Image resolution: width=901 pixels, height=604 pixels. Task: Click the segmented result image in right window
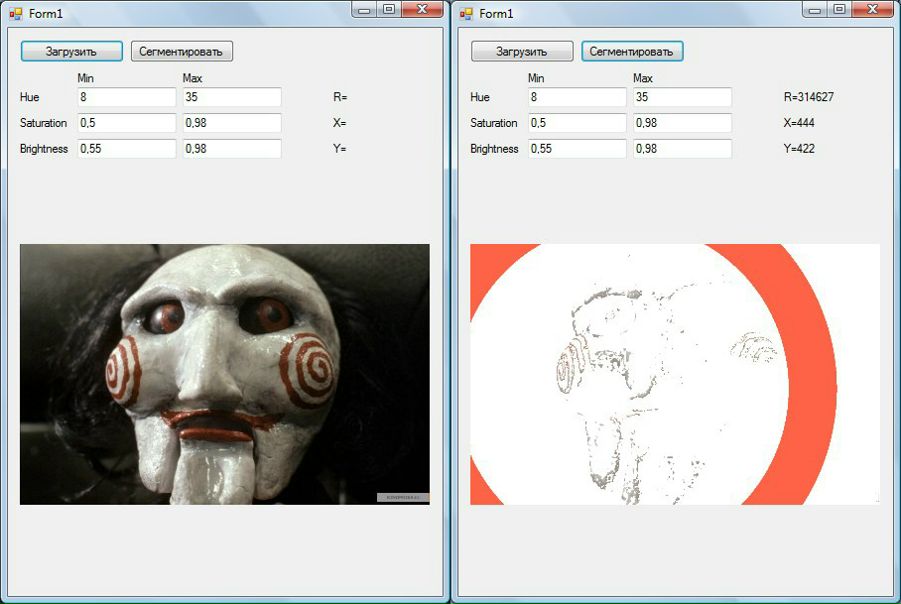click(675, 375)
